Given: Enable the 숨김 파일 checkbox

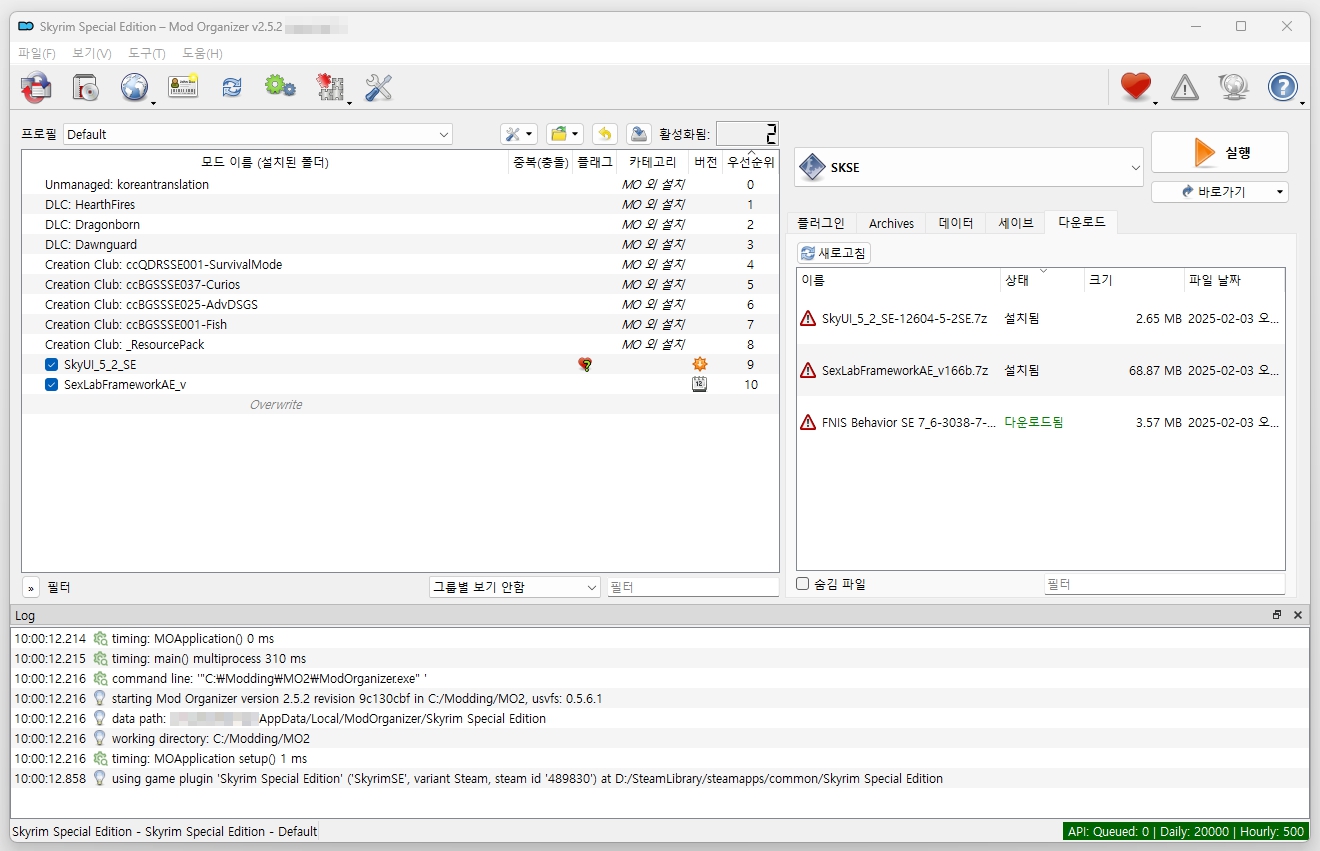Looking at the screenshot, I should click(803, 584).
